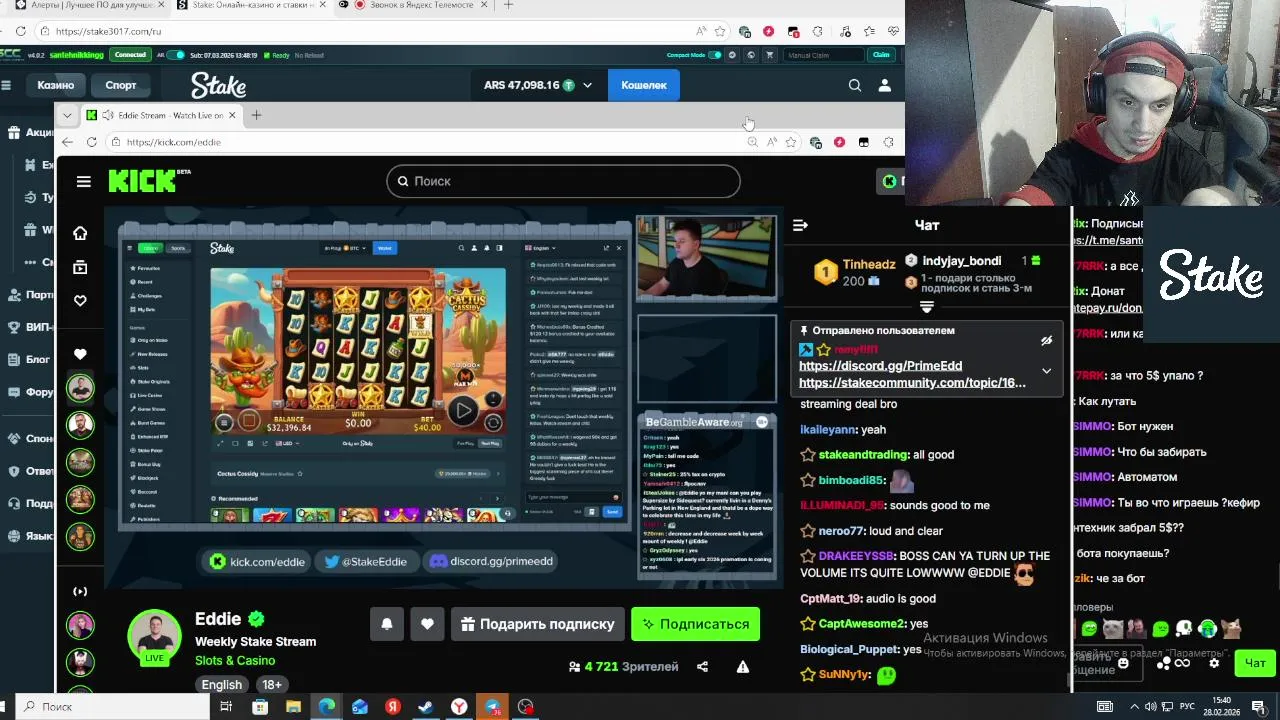1280x720 pixels.
Task: Switch to the Спорт tab
Action: [121, 85]
